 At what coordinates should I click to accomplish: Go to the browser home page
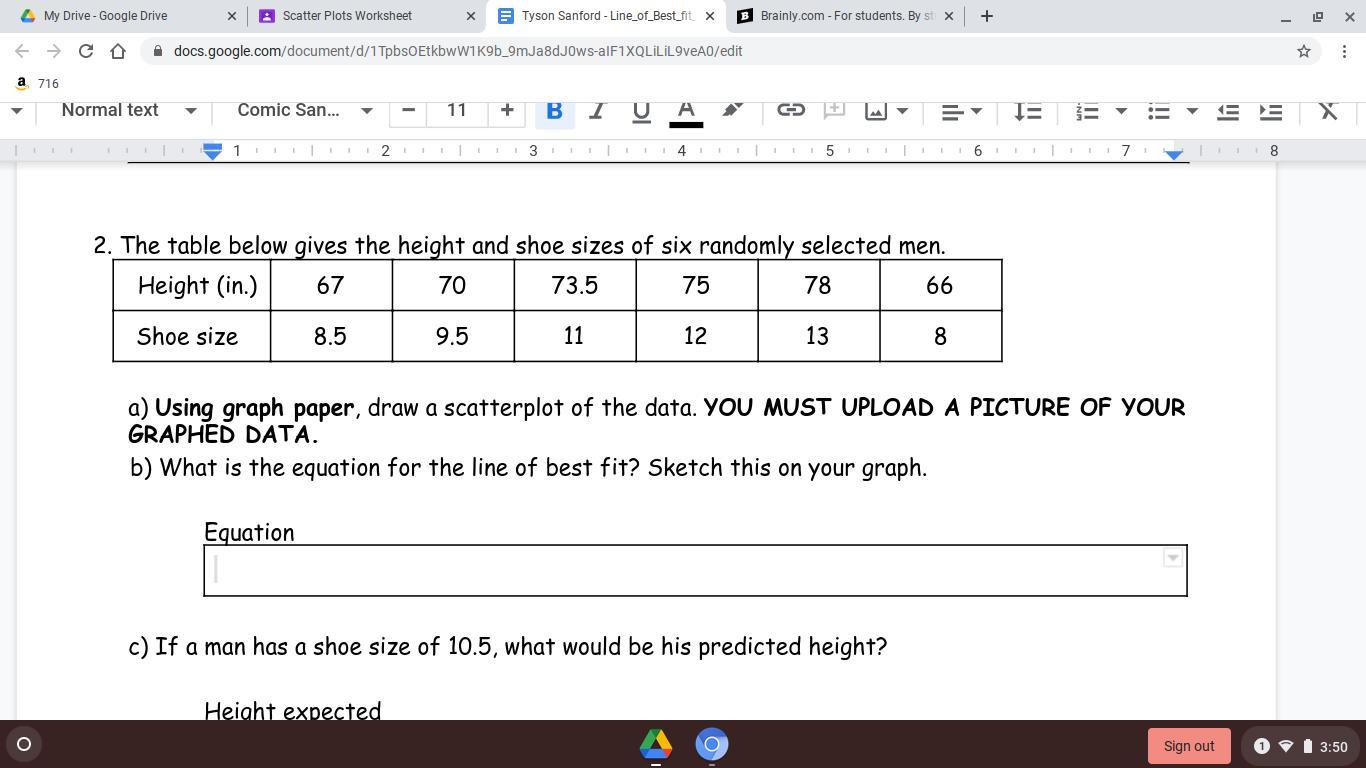click(x=118, y=51)
